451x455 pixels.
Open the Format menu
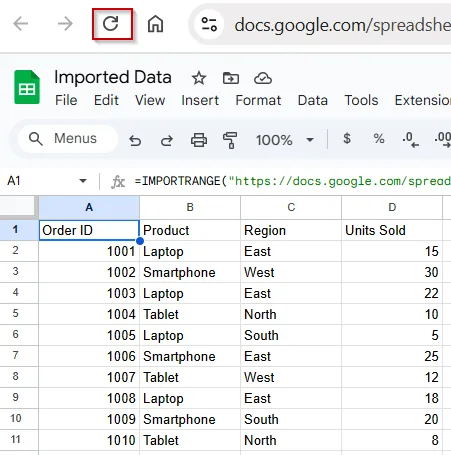[x=258, y=100]
